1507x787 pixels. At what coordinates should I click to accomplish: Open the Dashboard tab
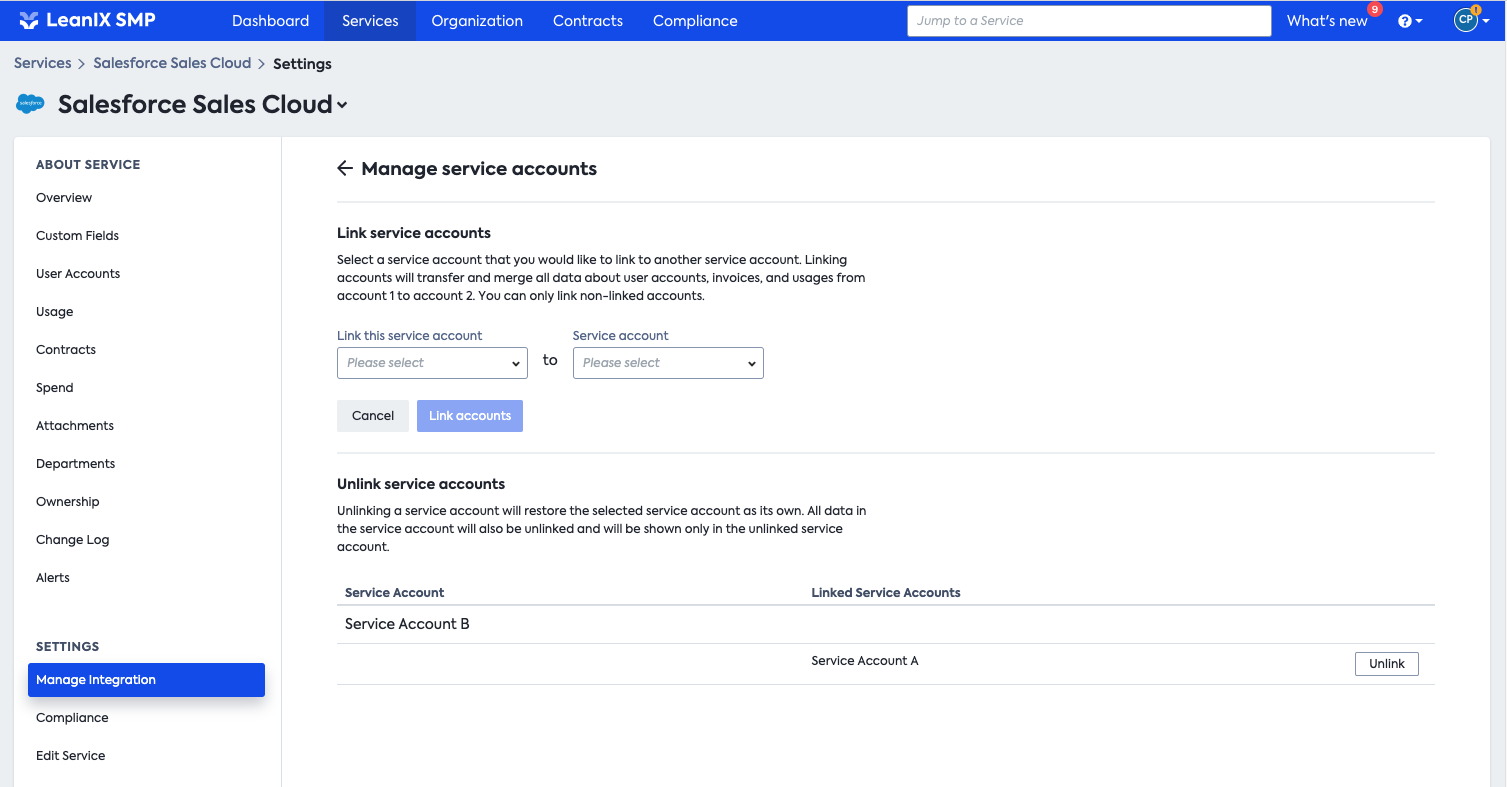(x=270, y=21)
